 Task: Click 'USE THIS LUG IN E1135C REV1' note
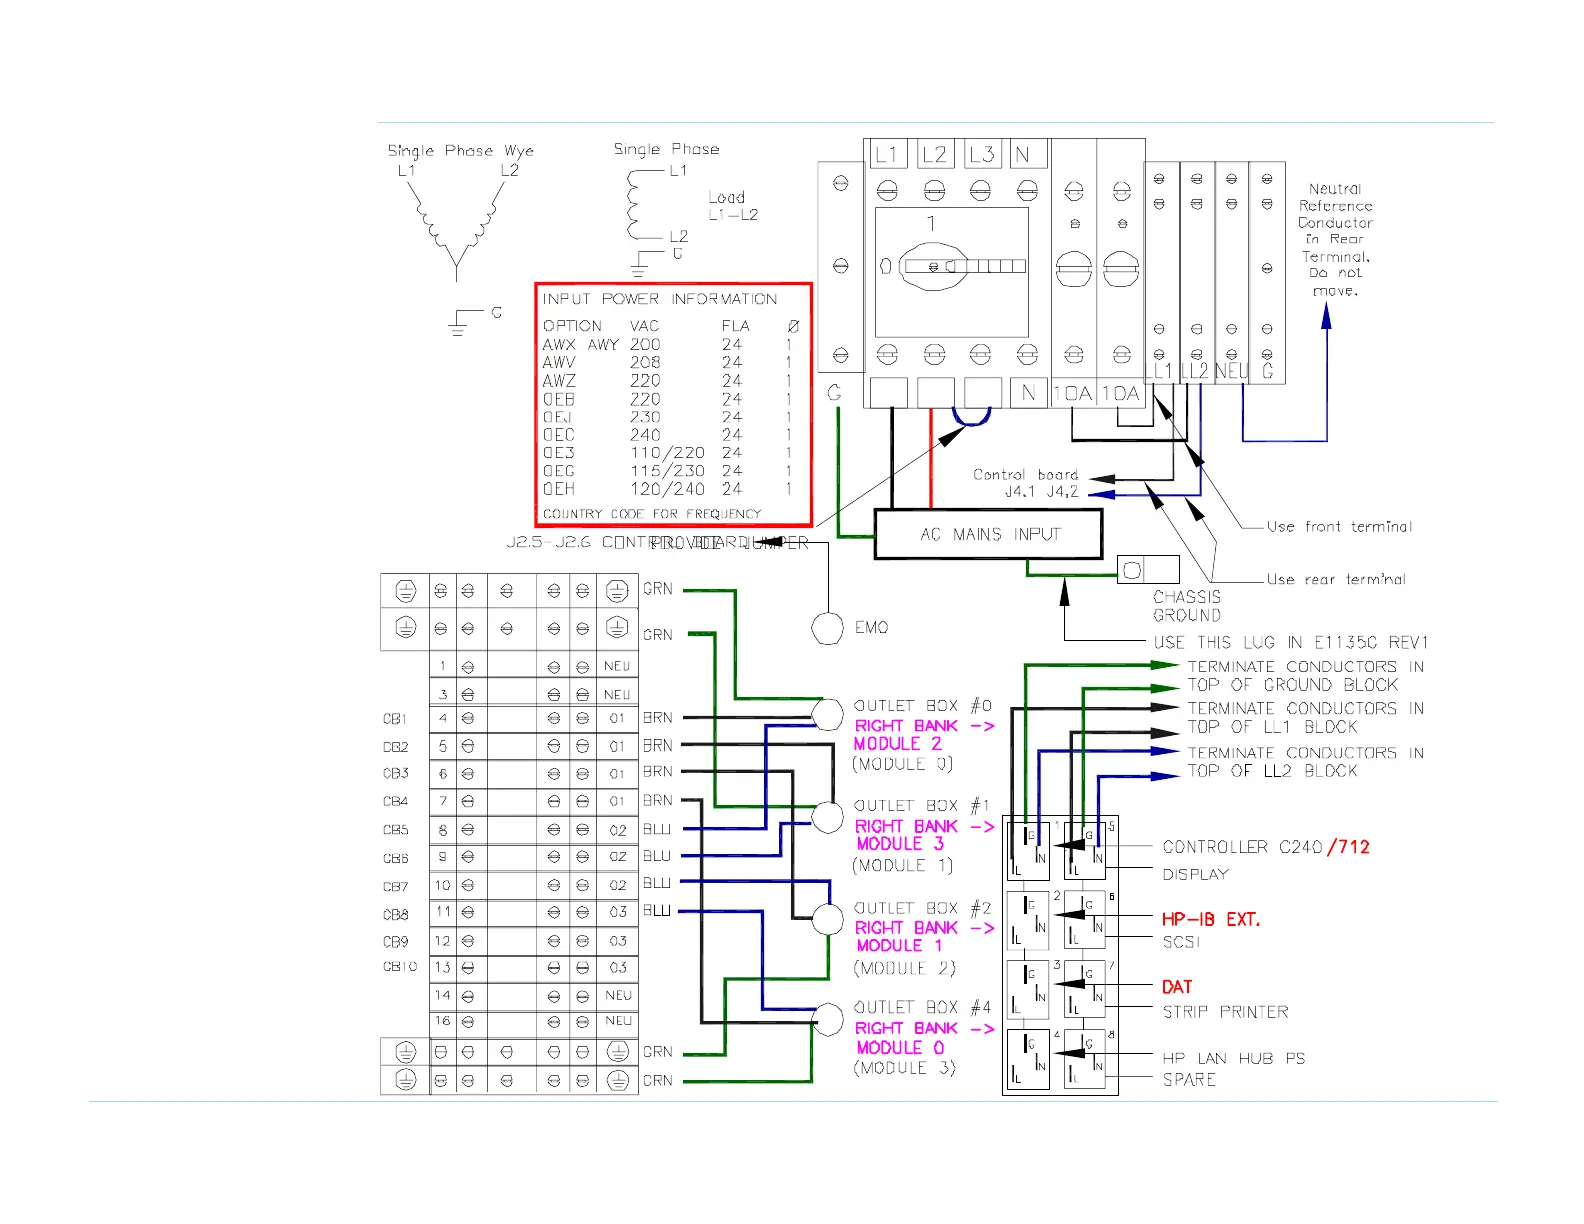pos(1291,642)
